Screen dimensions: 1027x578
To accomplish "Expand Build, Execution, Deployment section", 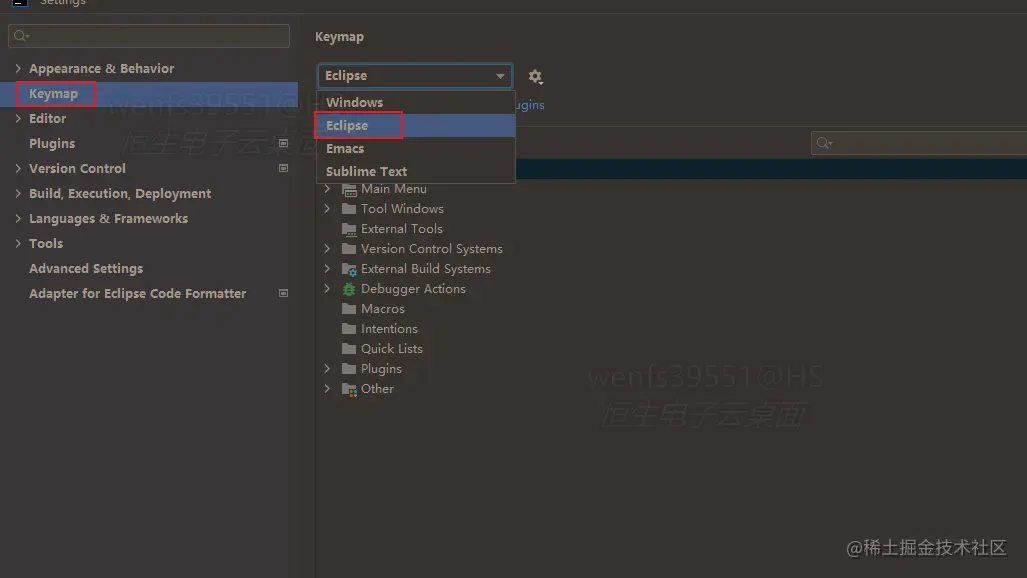I will 18,193.
